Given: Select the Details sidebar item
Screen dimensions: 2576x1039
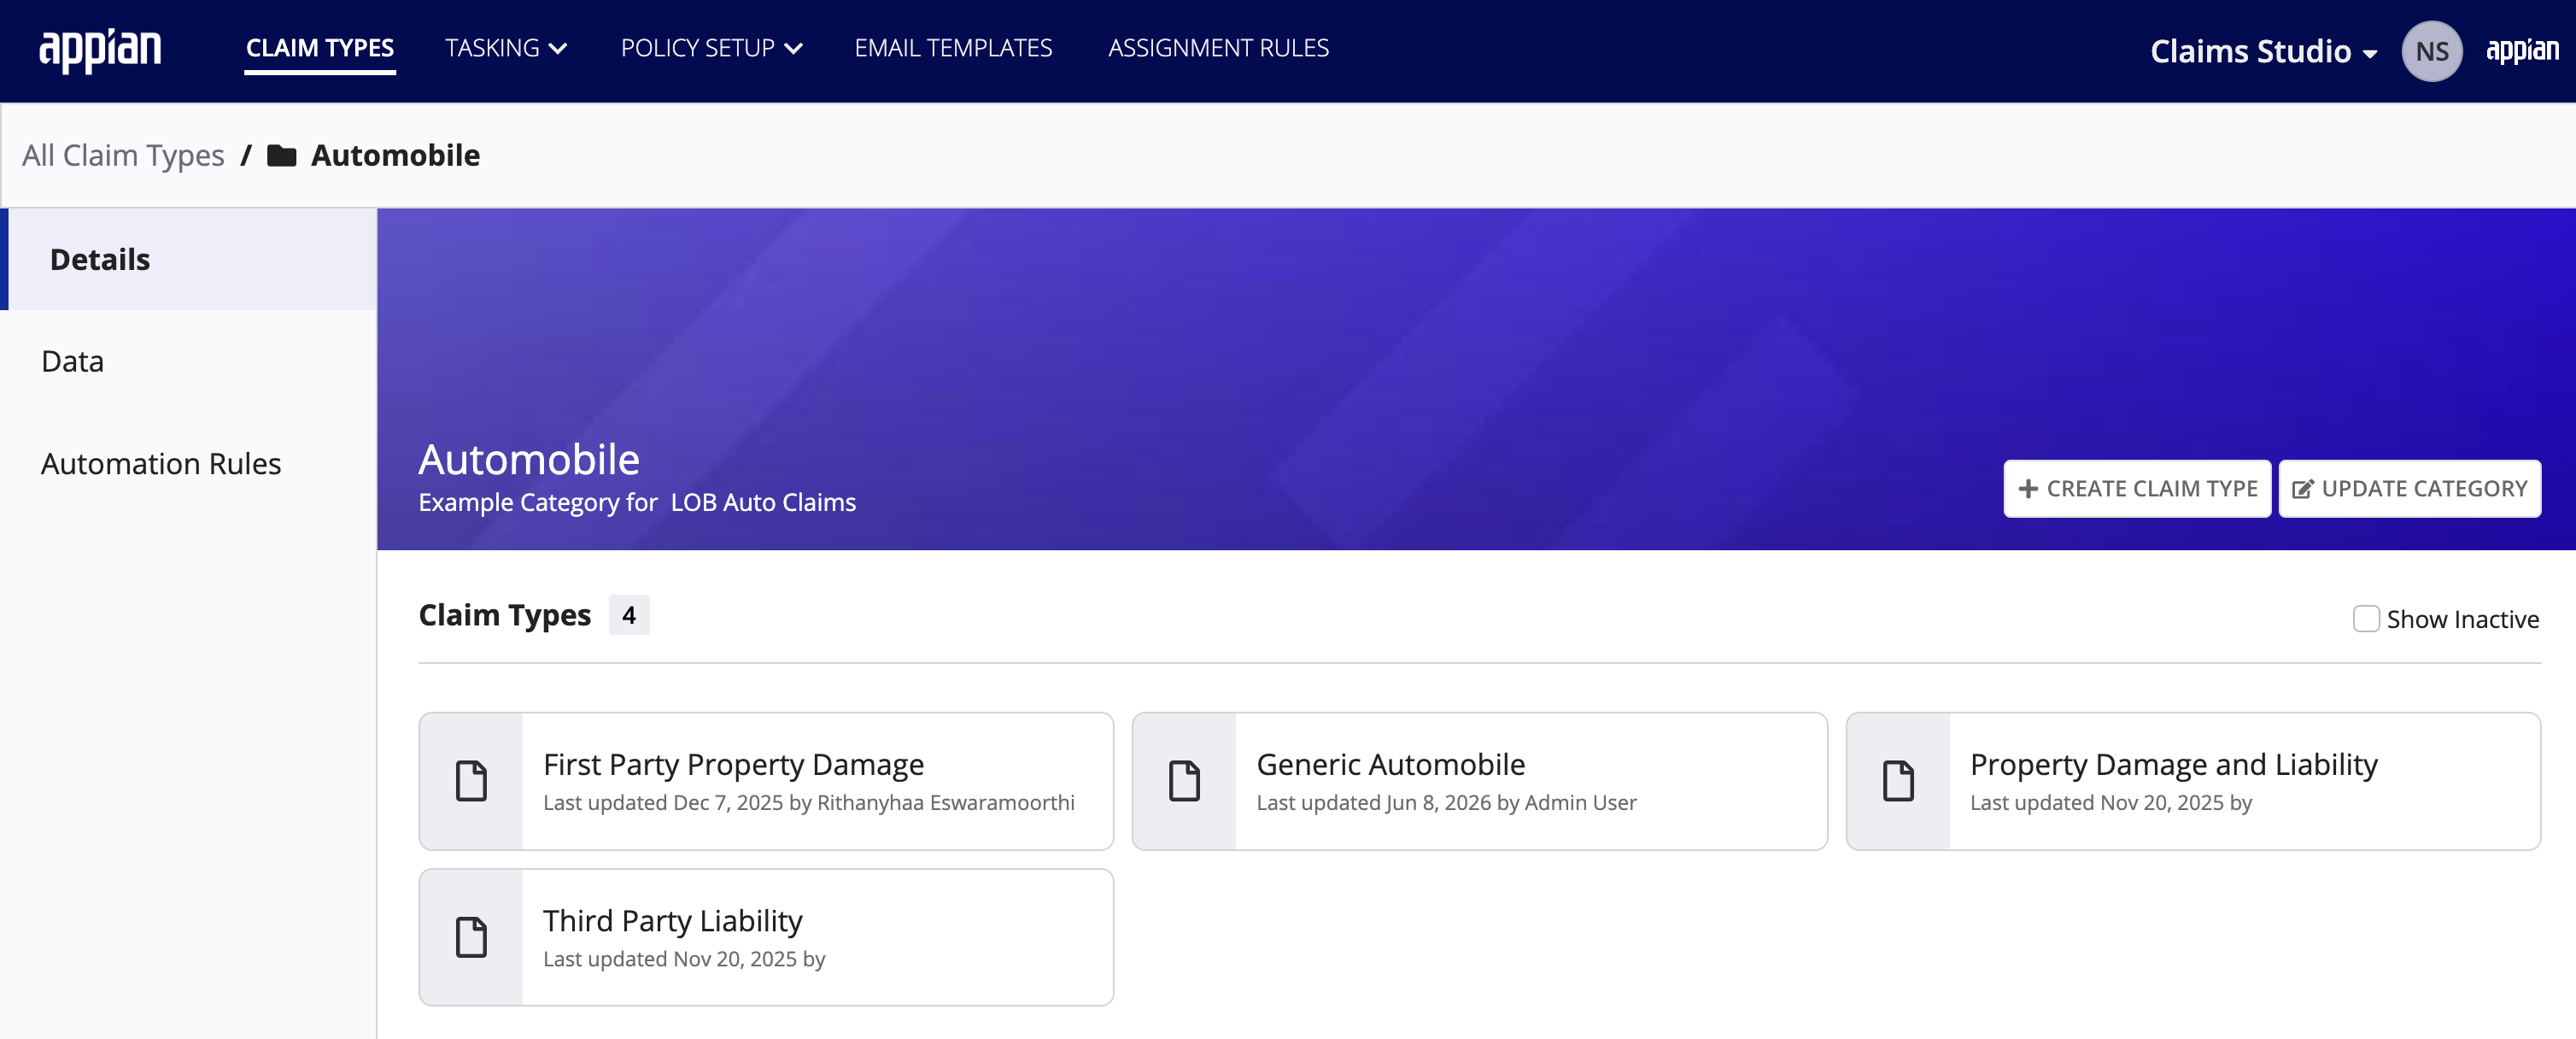Looking at the screenshot, I should (x=188, y=260).
